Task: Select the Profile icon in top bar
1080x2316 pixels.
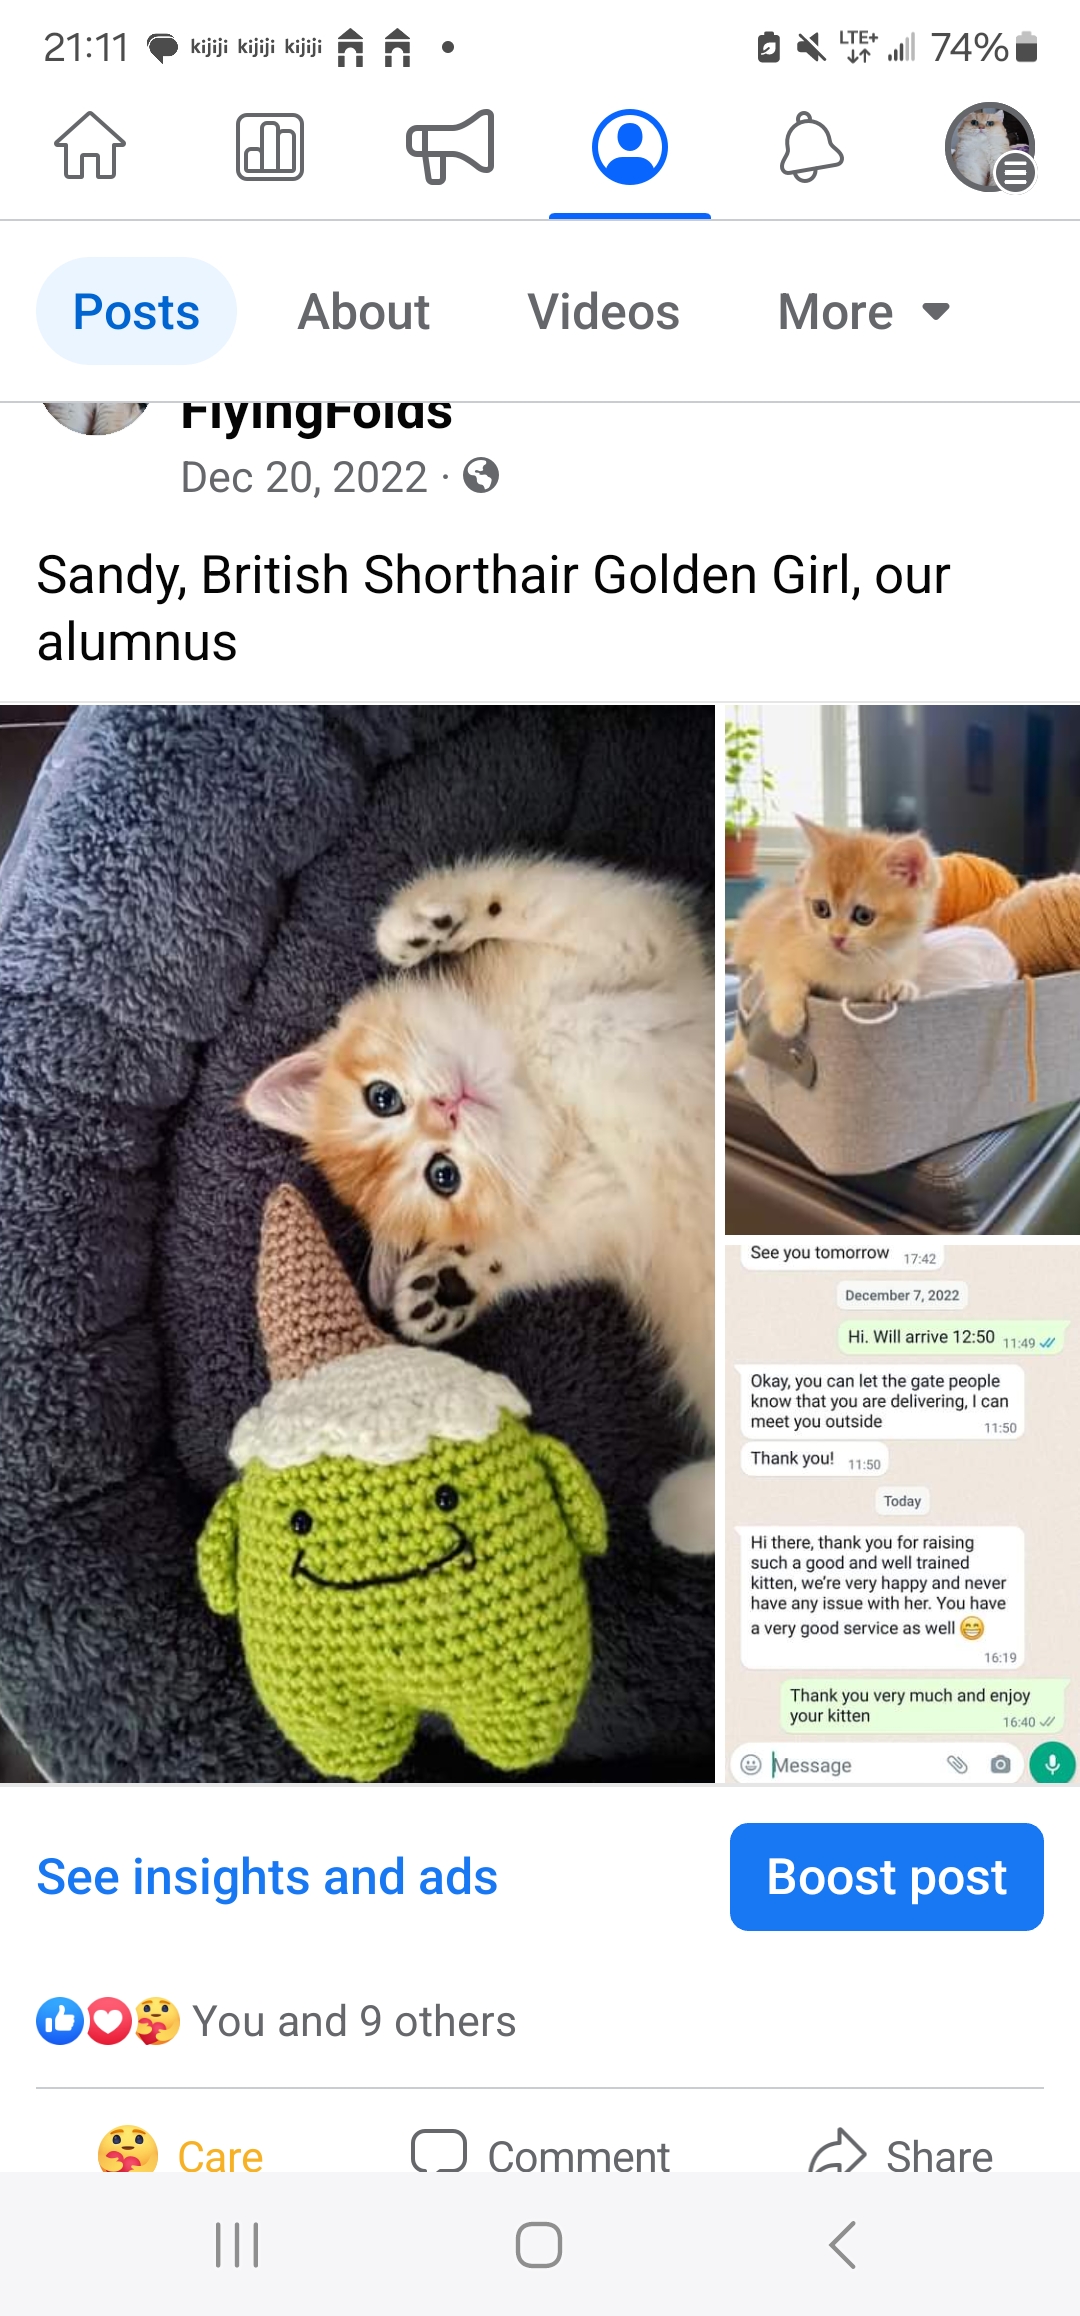Action: 630,147
